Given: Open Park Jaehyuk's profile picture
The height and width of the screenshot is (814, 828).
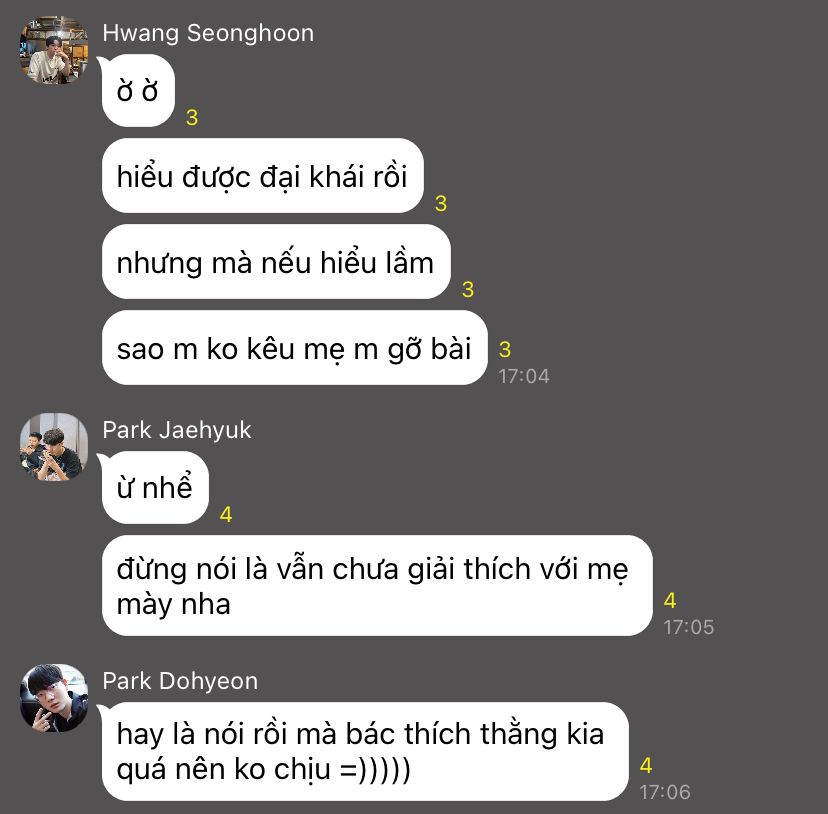Looking at the screenshot, I should click(x=54, y=447).
